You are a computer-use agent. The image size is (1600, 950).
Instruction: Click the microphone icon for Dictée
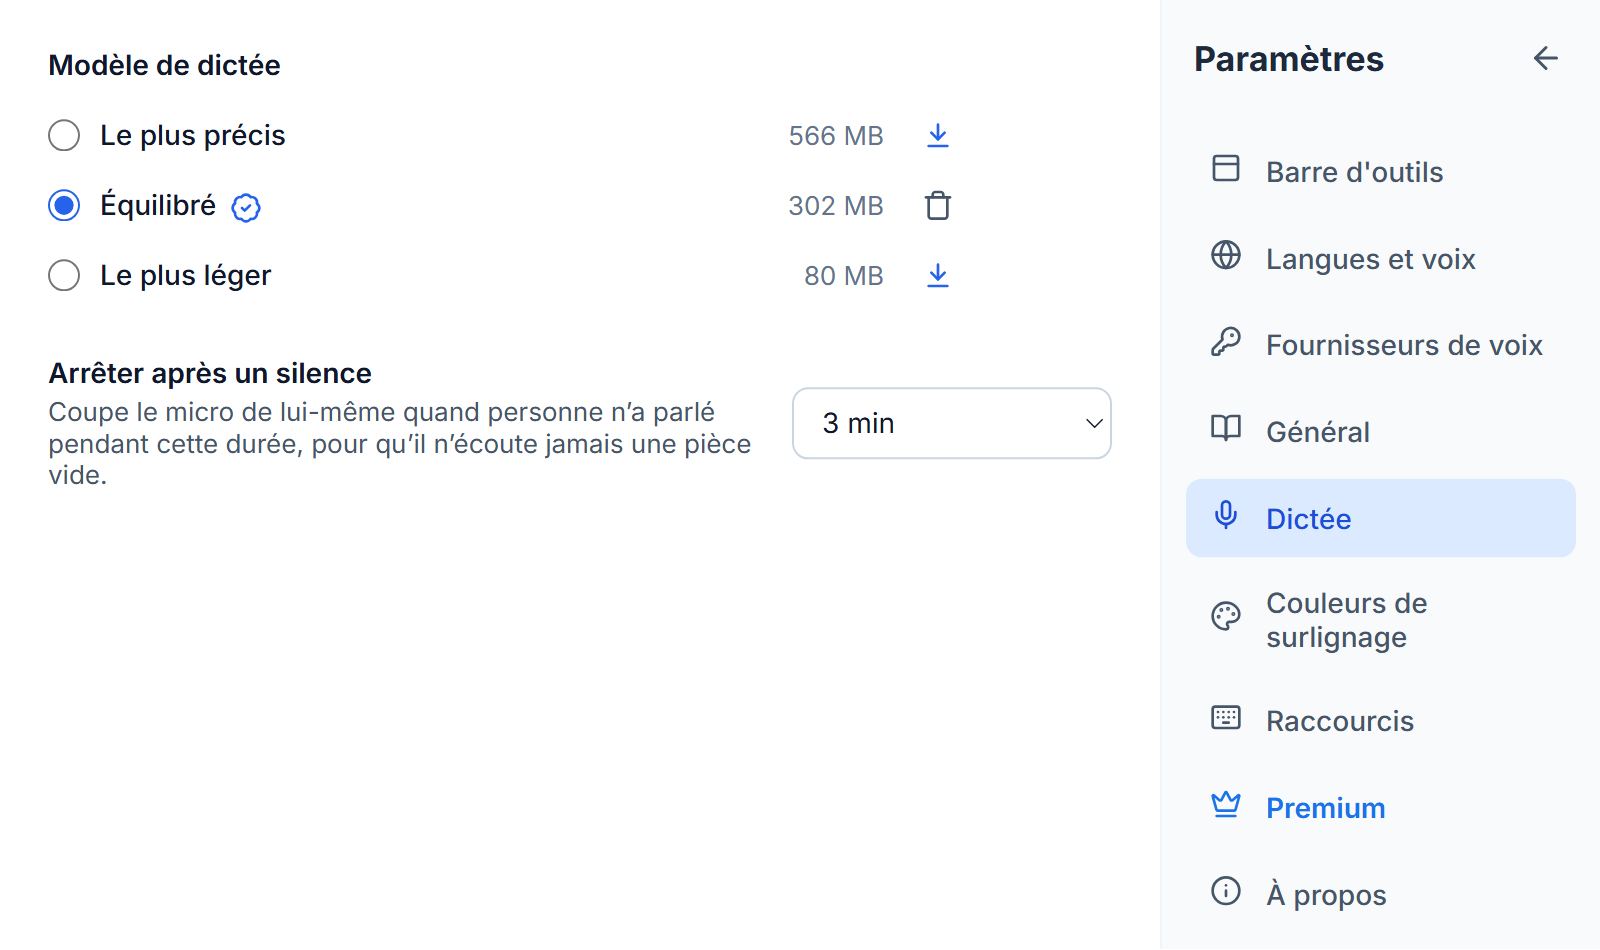(1226, 515)
